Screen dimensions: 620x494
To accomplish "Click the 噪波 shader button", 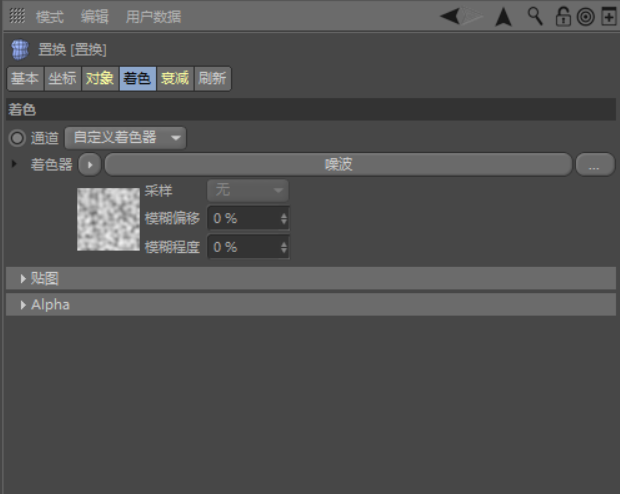I will 338,165.
